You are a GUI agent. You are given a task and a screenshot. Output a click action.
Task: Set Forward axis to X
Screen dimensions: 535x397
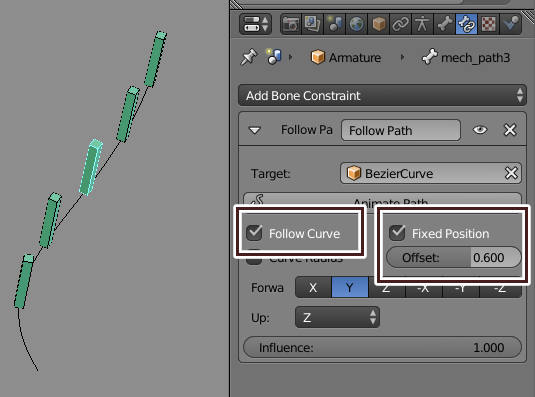pos(313,287)
